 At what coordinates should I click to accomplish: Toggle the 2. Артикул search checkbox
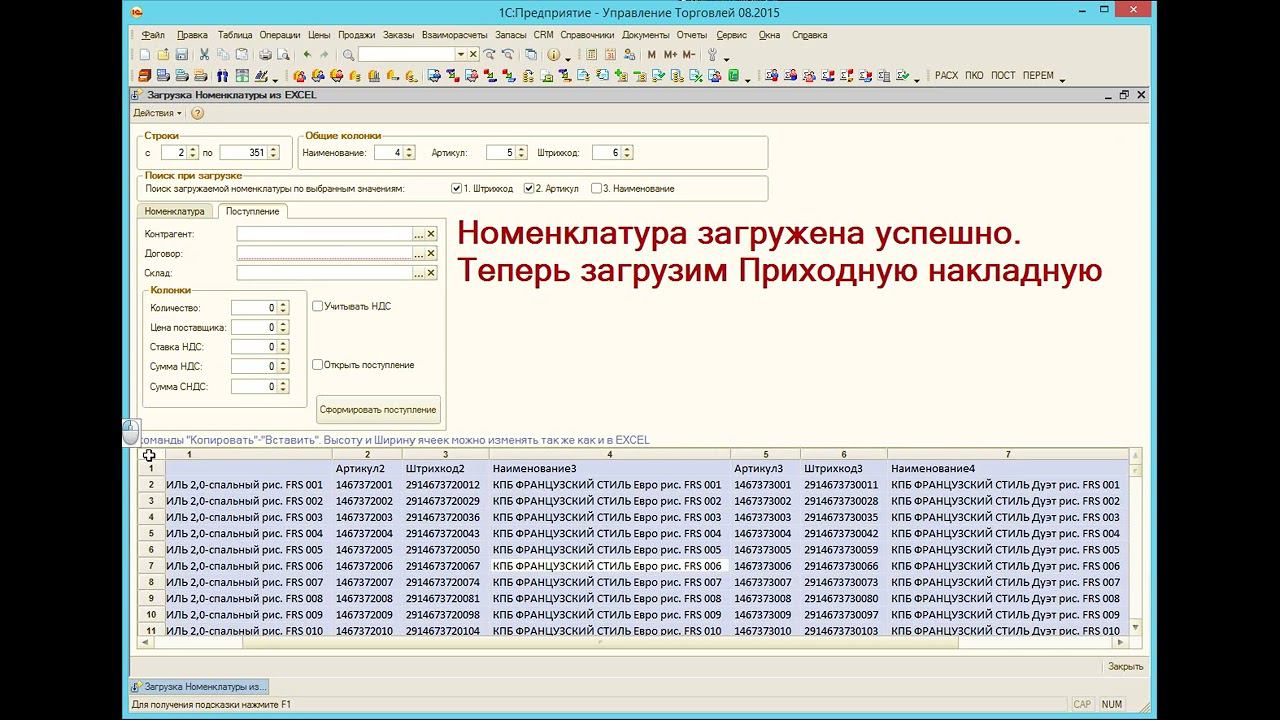pos(529,188)
